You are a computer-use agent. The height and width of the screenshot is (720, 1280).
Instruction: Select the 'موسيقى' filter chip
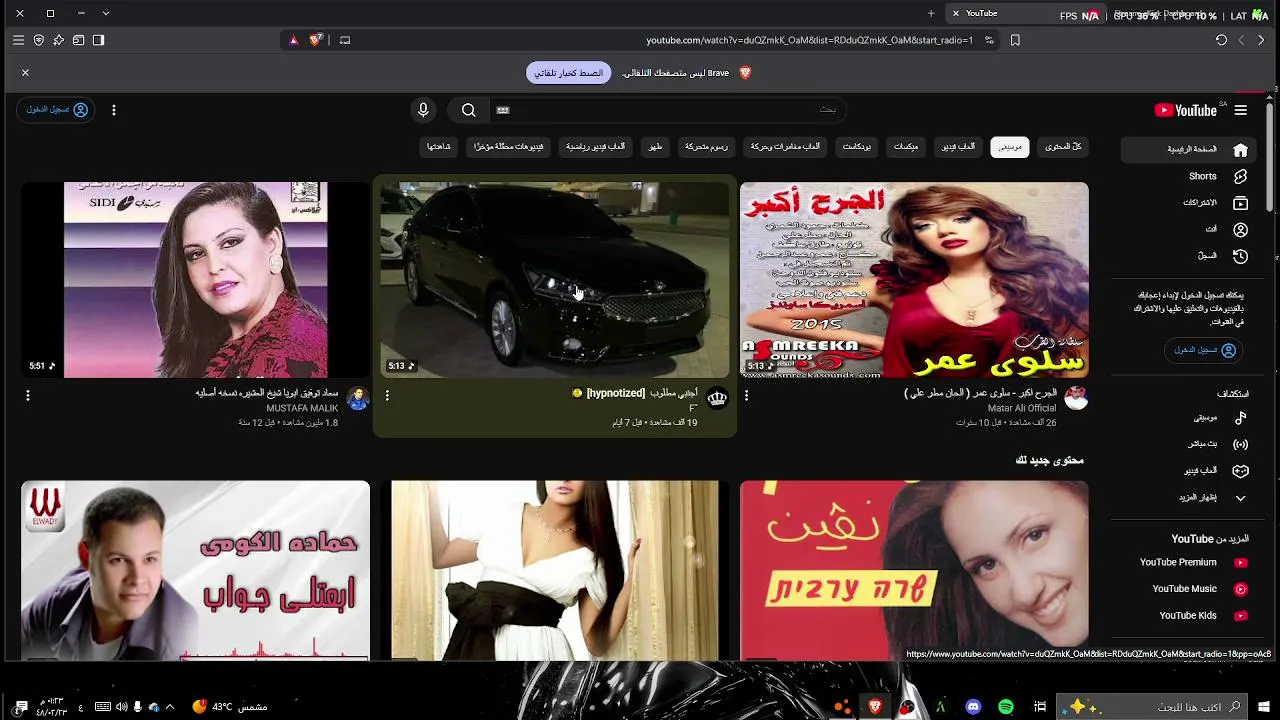click(x=1010, y=147)
